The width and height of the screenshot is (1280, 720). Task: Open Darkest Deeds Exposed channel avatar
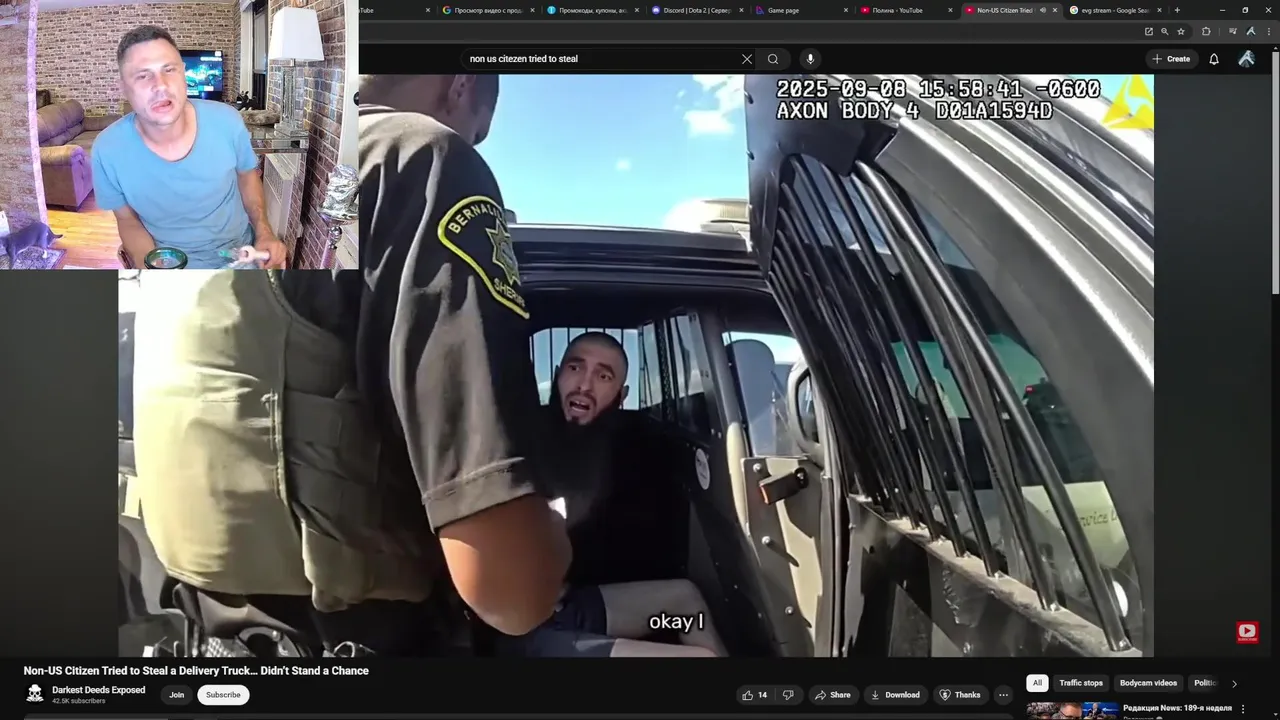pos(35,693)
